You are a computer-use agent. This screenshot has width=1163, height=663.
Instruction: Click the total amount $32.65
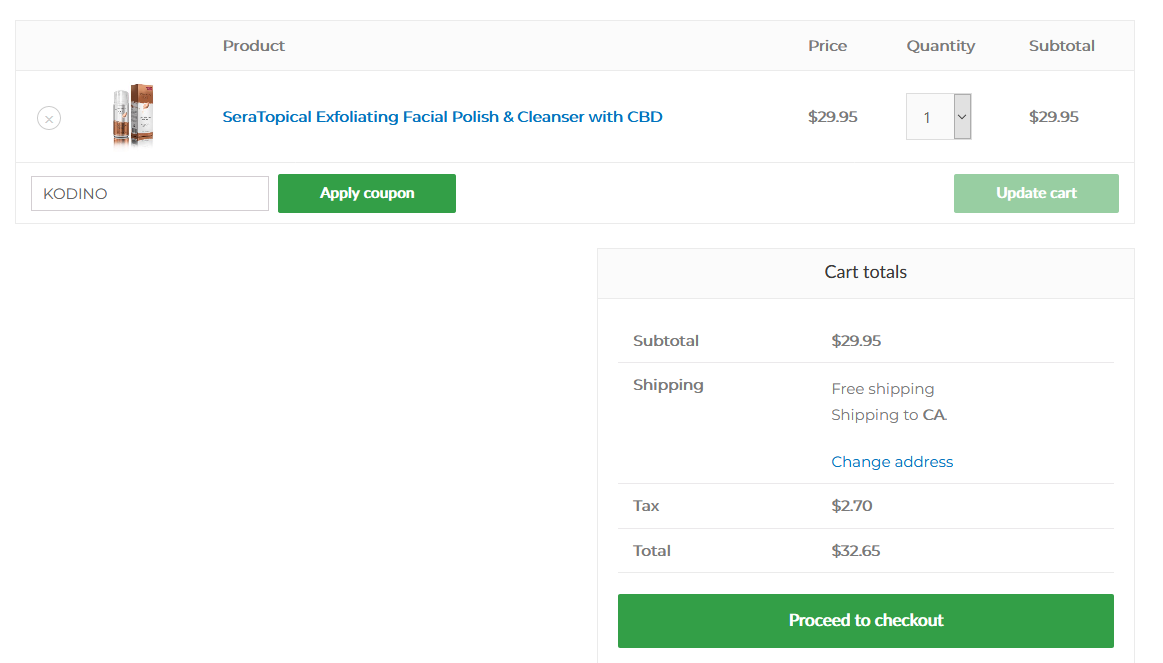tap(855, 551)
